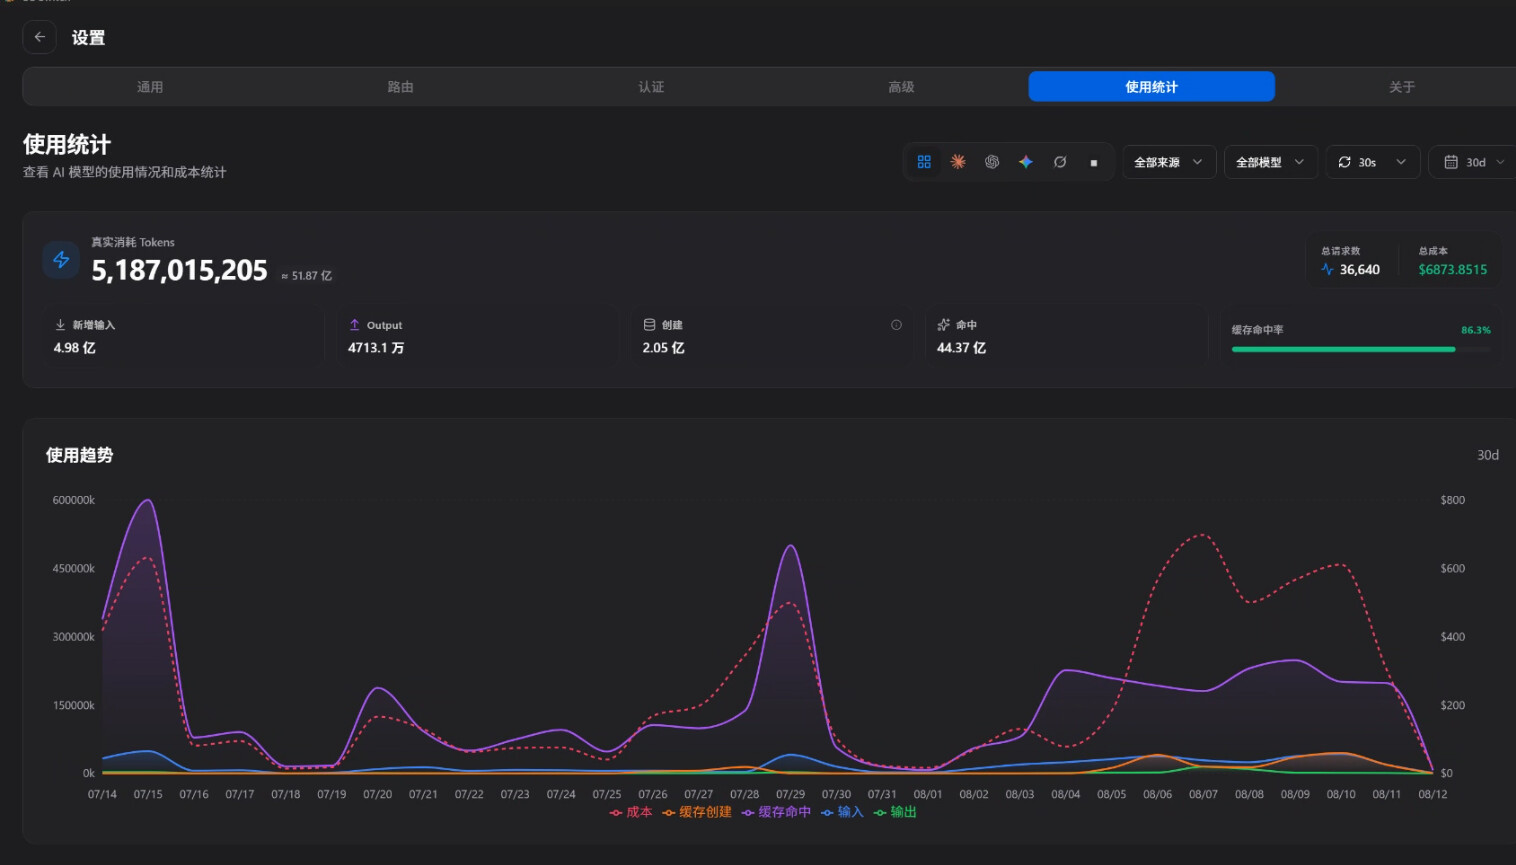Screen dimensions: 1516x865
Task: Click the back arrow next to 设置
Action: coord(39,37)
